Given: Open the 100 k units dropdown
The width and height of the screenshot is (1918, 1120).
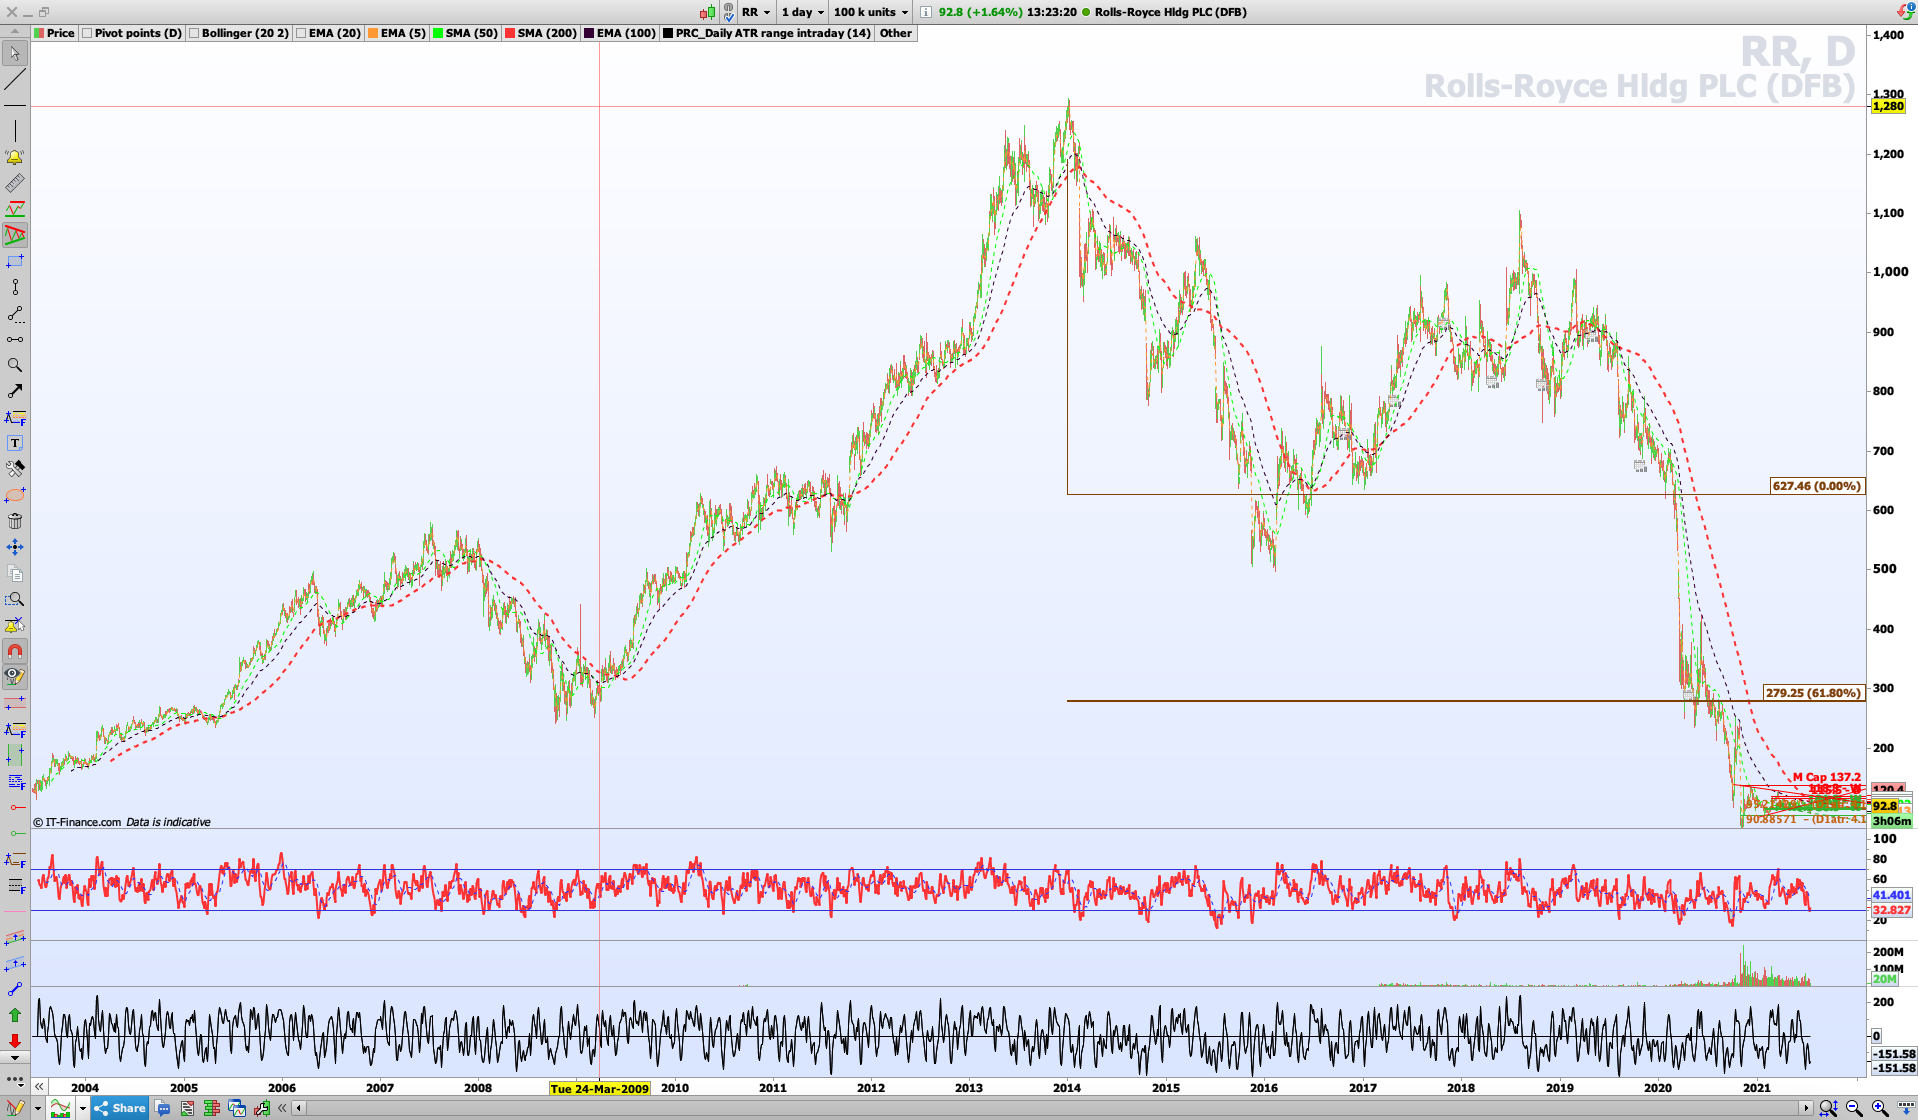Looking at the screenshot, I should (x=871, y=12).
